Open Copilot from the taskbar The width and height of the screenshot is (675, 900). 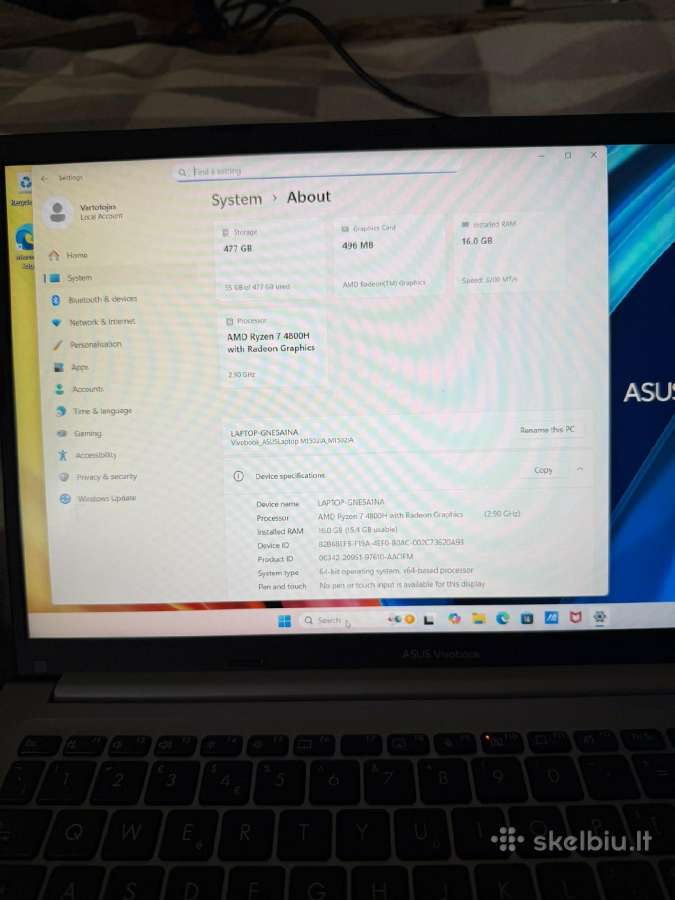tap(455, 618)
